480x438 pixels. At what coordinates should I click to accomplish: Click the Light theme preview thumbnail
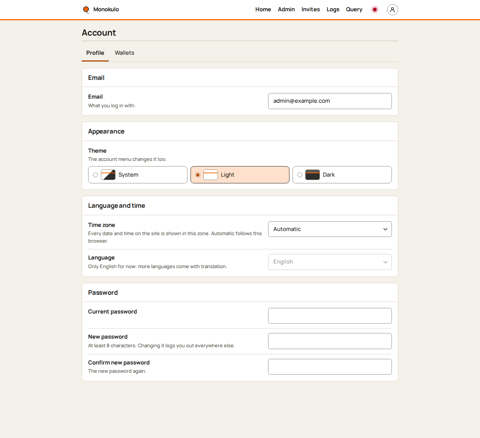(210, 175)
